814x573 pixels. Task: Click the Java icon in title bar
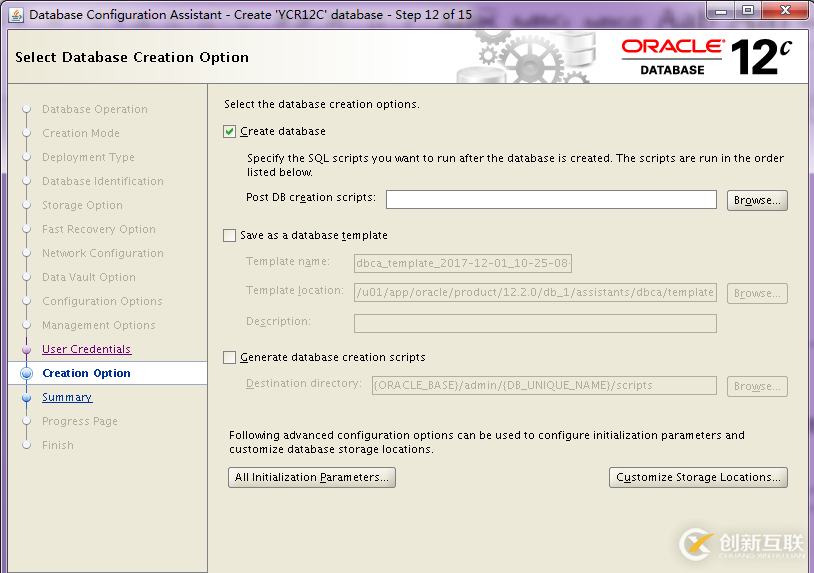point(16,15)
